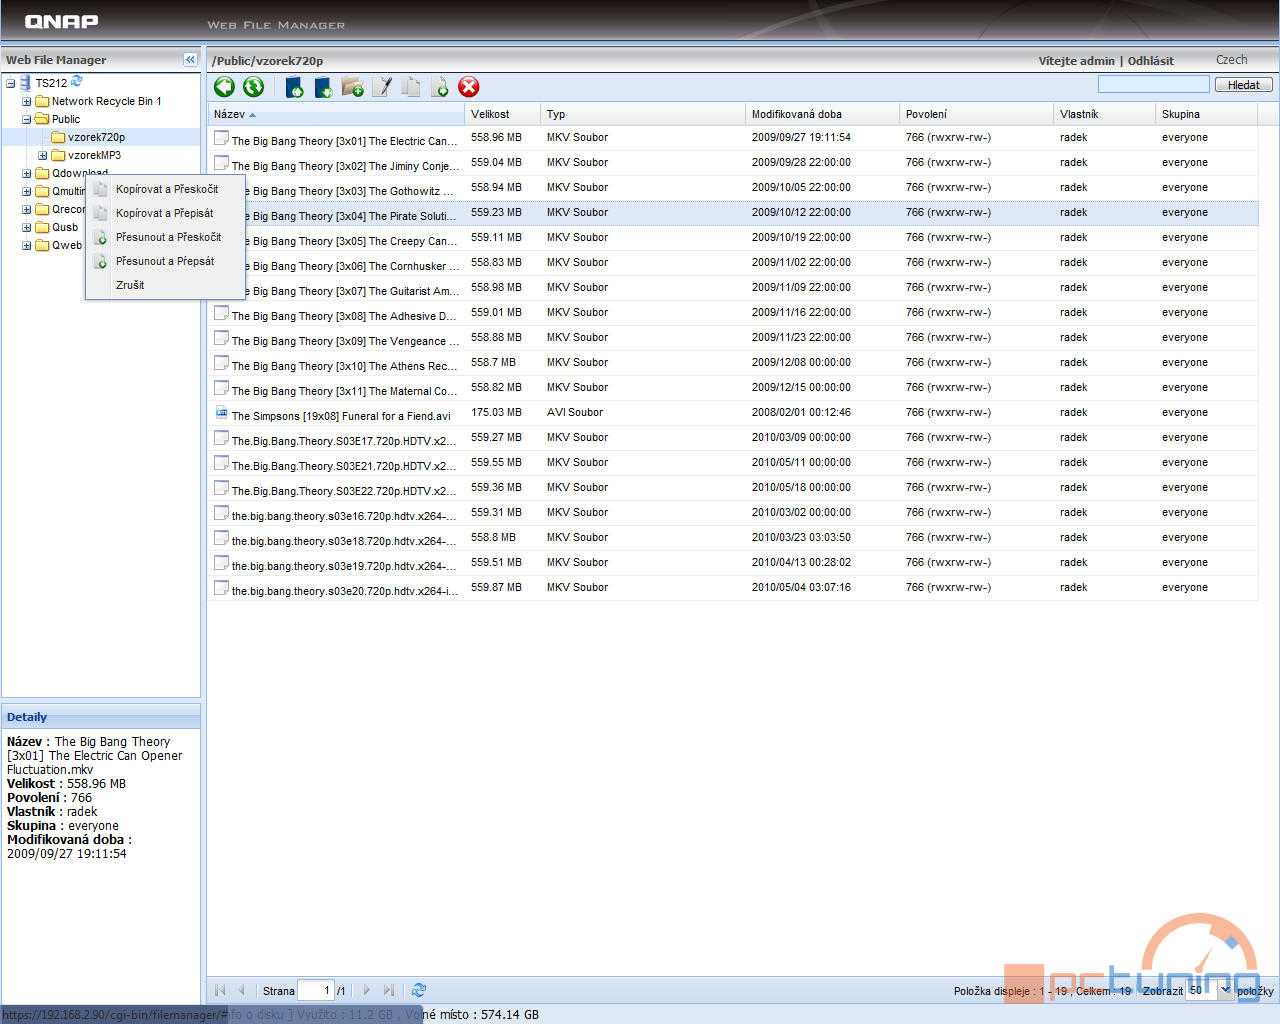Collapse the TS212 root tree node
The width and height of the screenshot is (1280, 1024).
point(10,83)
